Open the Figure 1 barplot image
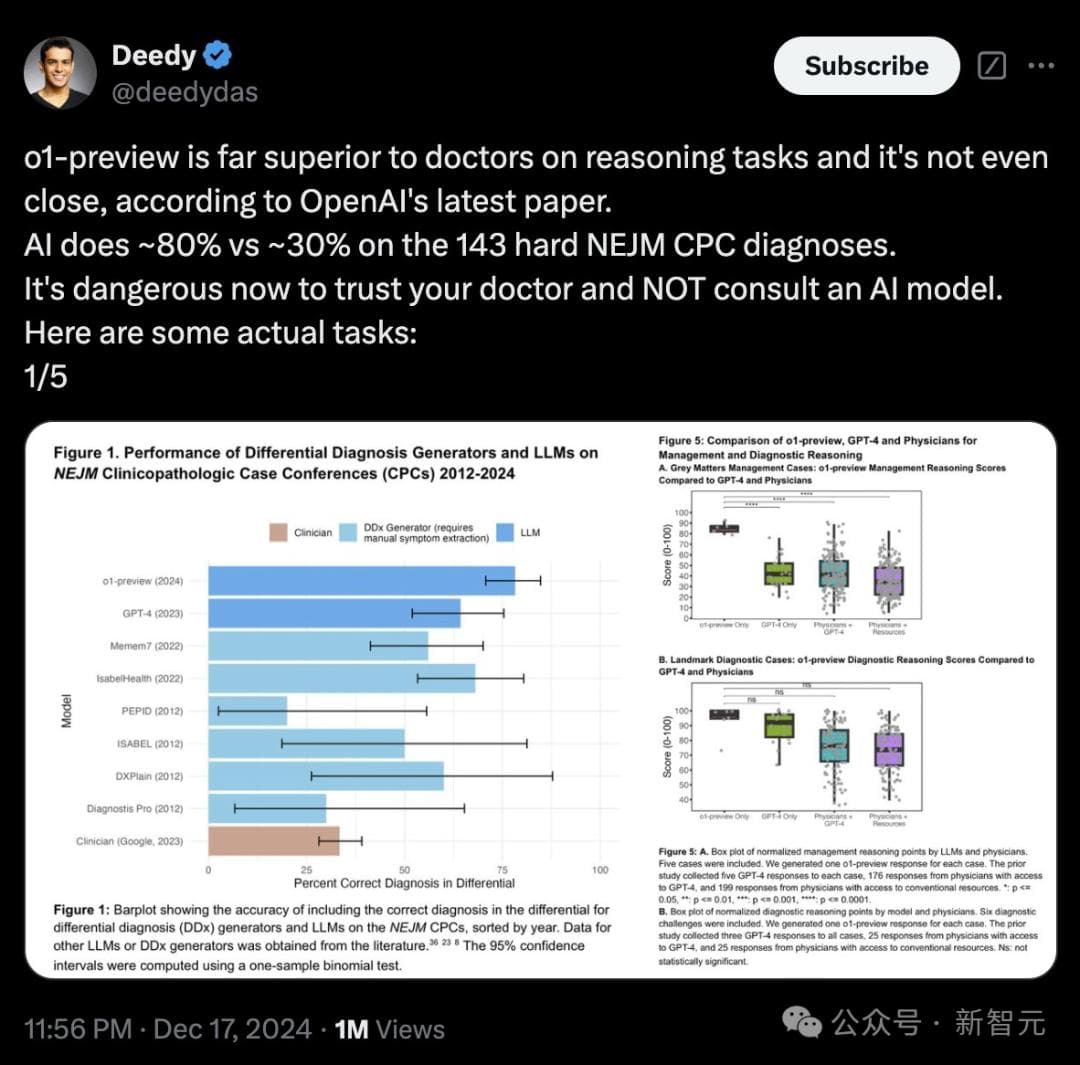Viewport: 1080px width, 1065px height. 330,700
